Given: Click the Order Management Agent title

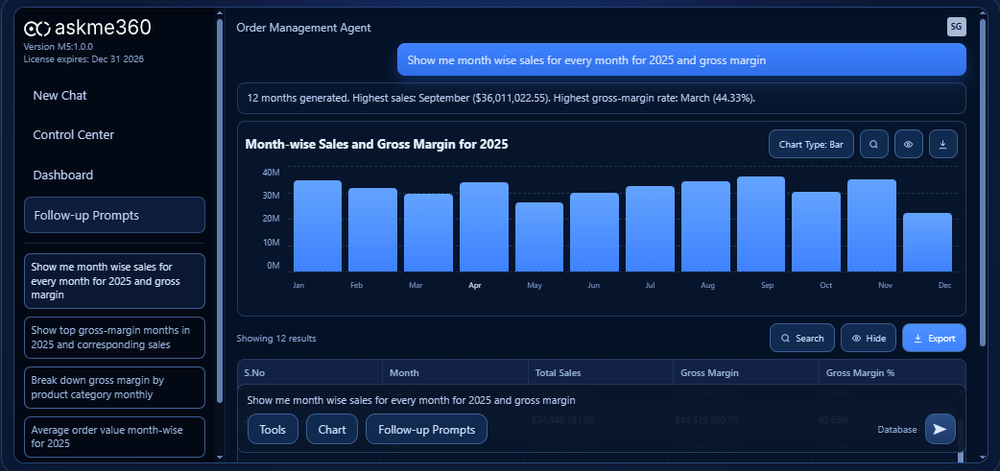Looking at the screenshot, I should (304, 28).
